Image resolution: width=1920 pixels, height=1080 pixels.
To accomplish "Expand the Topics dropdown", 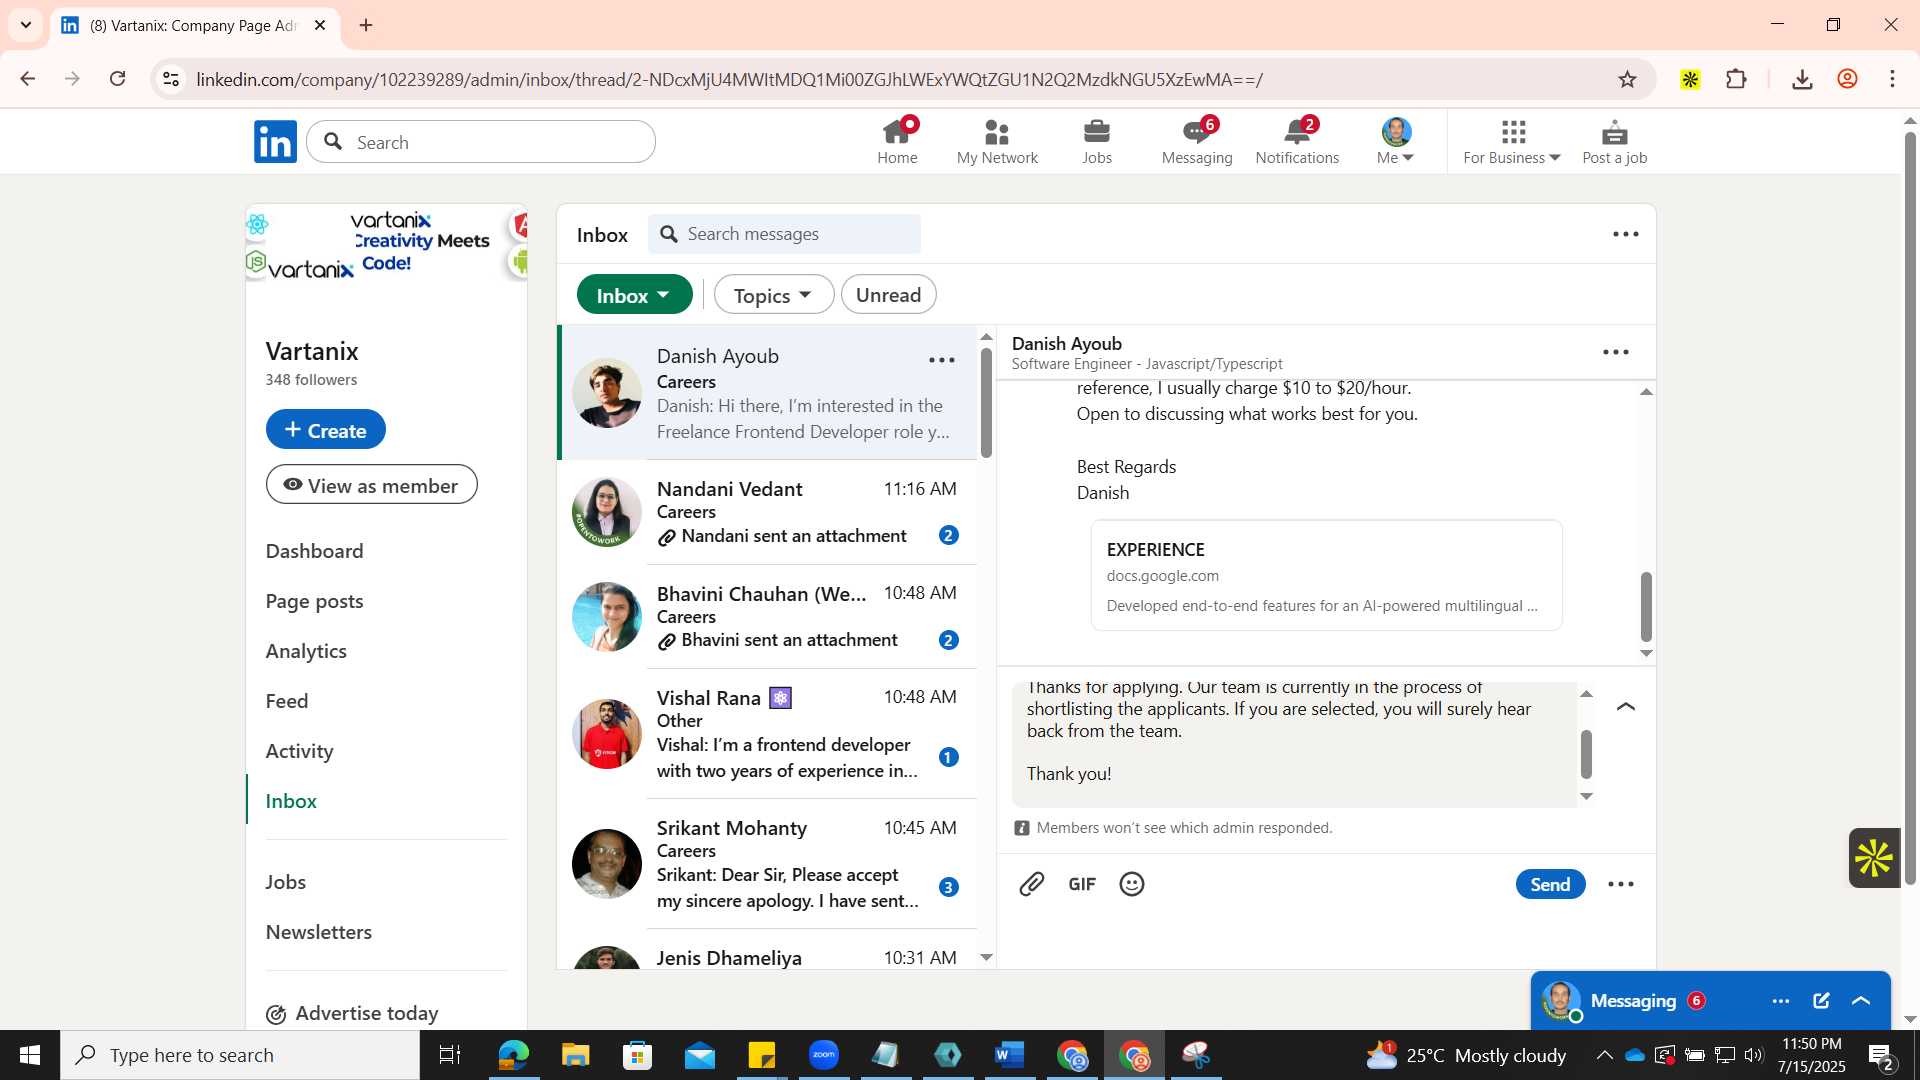I will (773, 295).
